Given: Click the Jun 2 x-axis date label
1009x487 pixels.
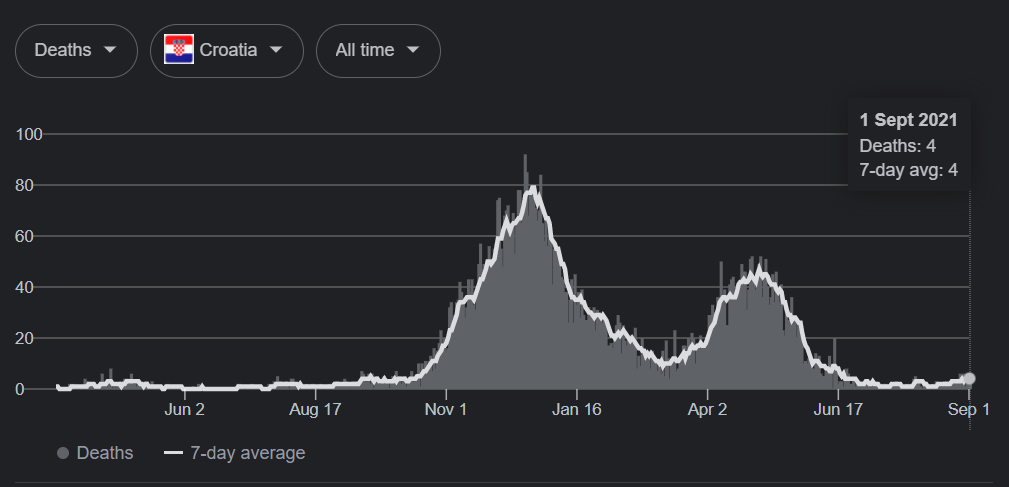Looking at the screenshot, I should tap(185, 409).
